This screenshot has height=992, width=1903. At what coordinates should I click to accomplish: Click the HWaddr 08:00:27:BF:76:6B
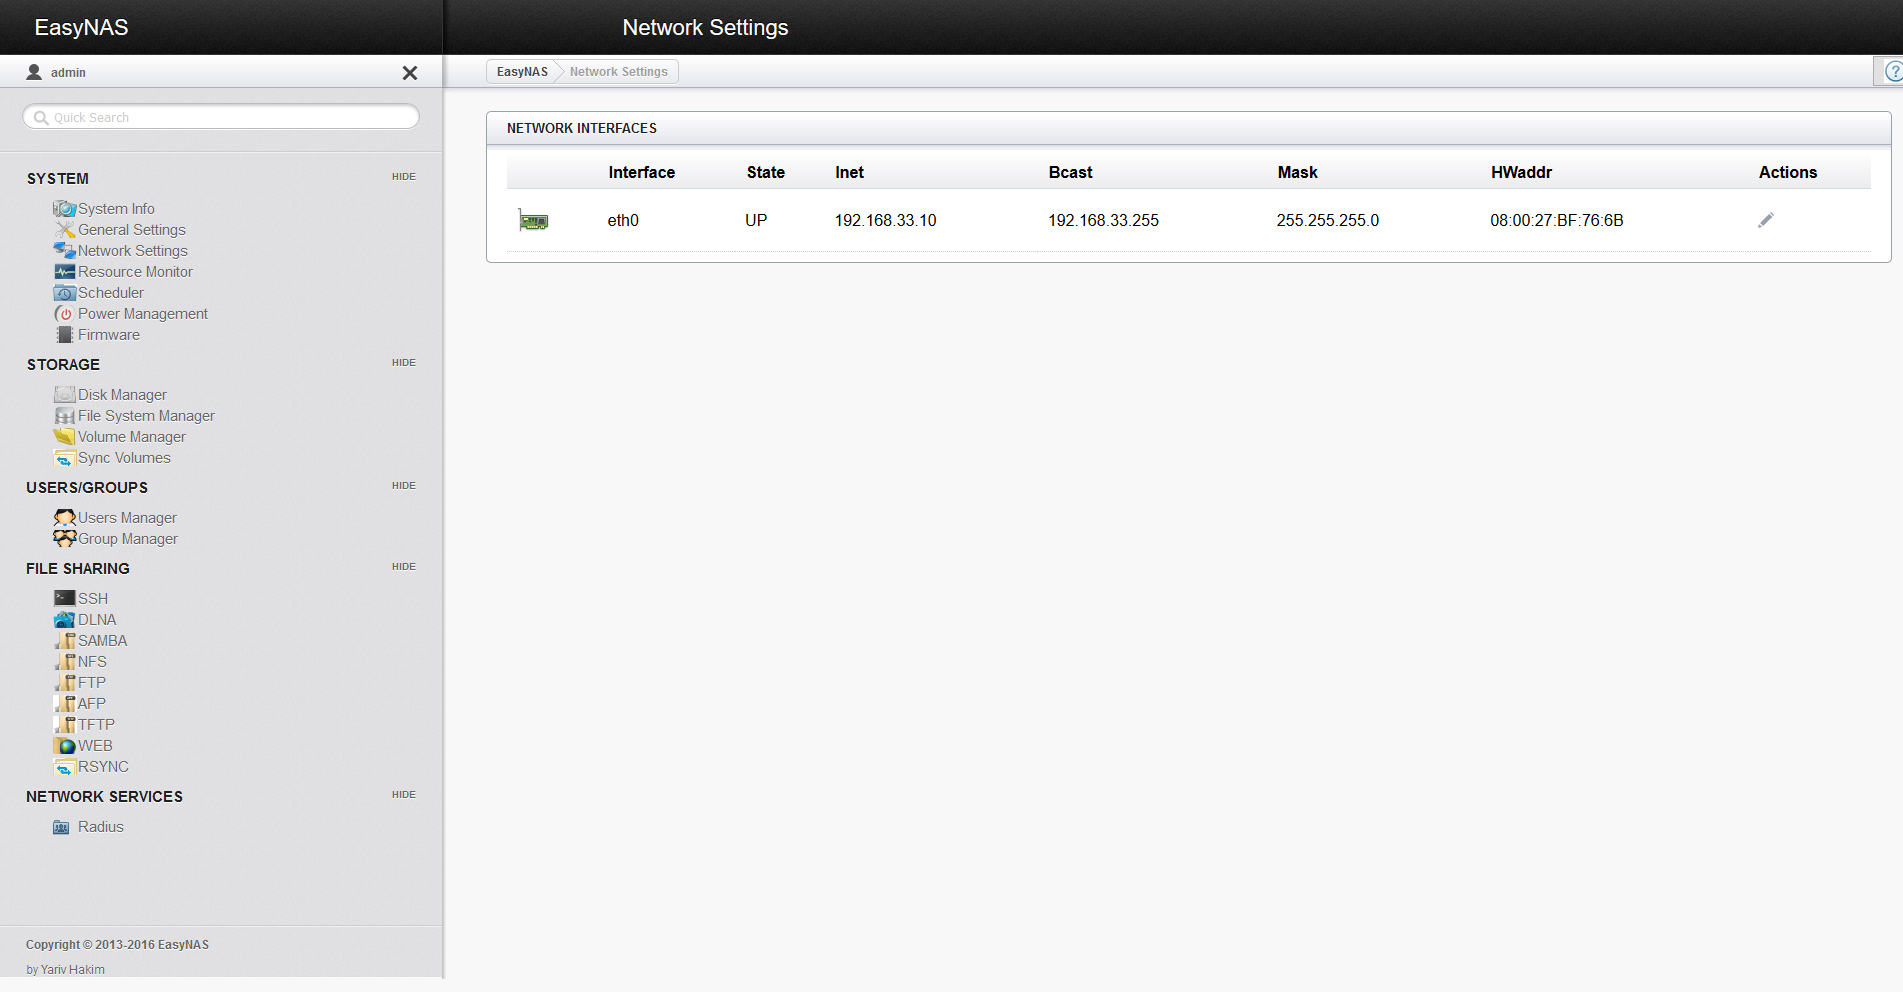click(1557, 221)
